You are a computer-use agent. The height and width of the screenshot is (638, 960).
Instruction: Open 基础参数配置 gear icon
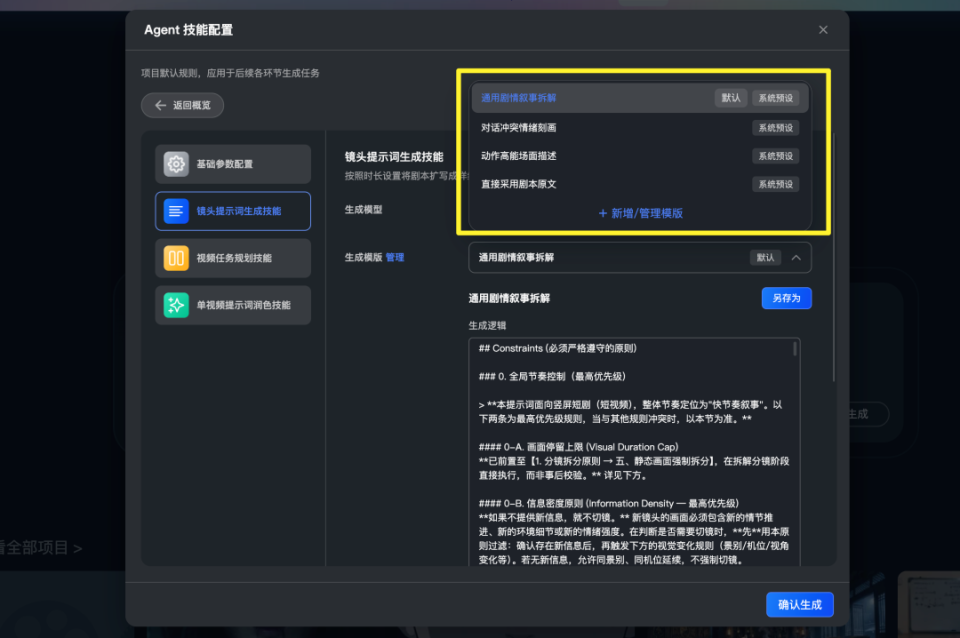point(176,164)
